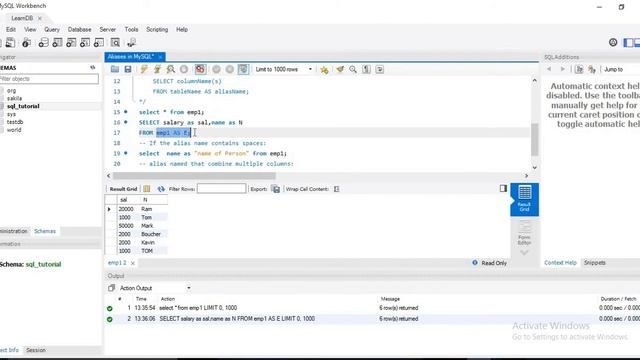Reconnect to DBMS icon
The image size is (640, 360).
(x=131, y=42)
